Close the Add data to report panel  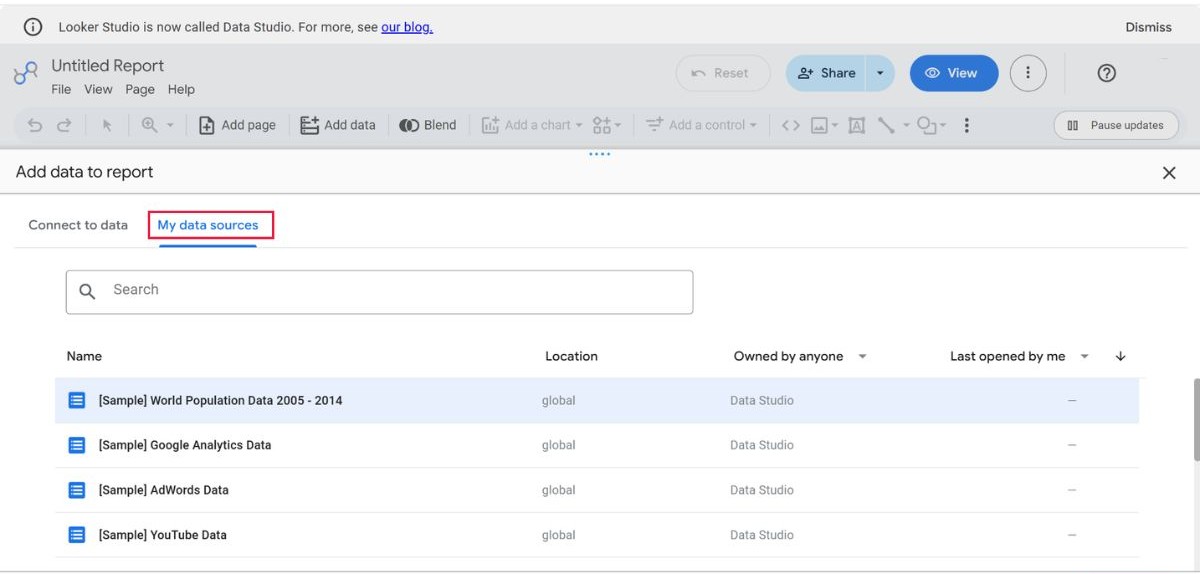pyautogui.click(x=1169, y=173)
